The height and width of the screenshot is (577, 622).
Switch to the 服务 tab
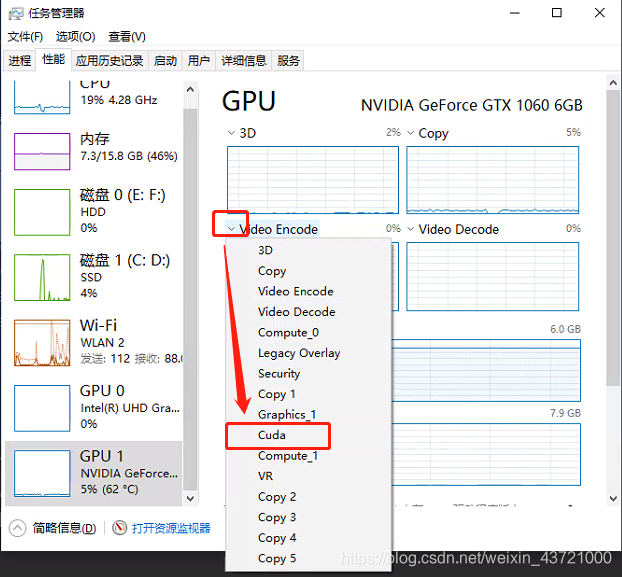coord(288,61)
